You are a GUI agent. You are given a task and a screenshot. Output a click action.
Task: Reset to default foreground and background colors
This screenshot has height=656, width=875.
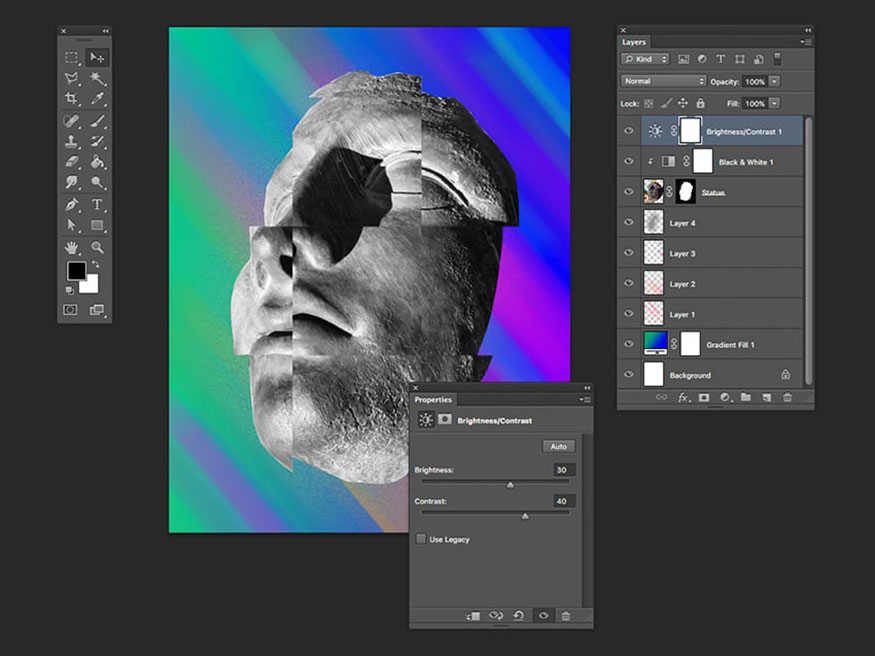click(70, 290)
